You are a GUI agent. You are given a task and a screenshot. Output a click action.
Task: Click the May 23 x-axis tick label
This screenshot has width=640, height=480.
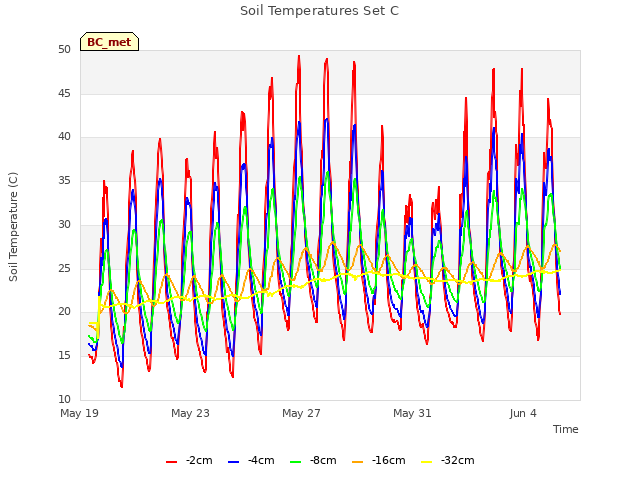pos(190,413)
